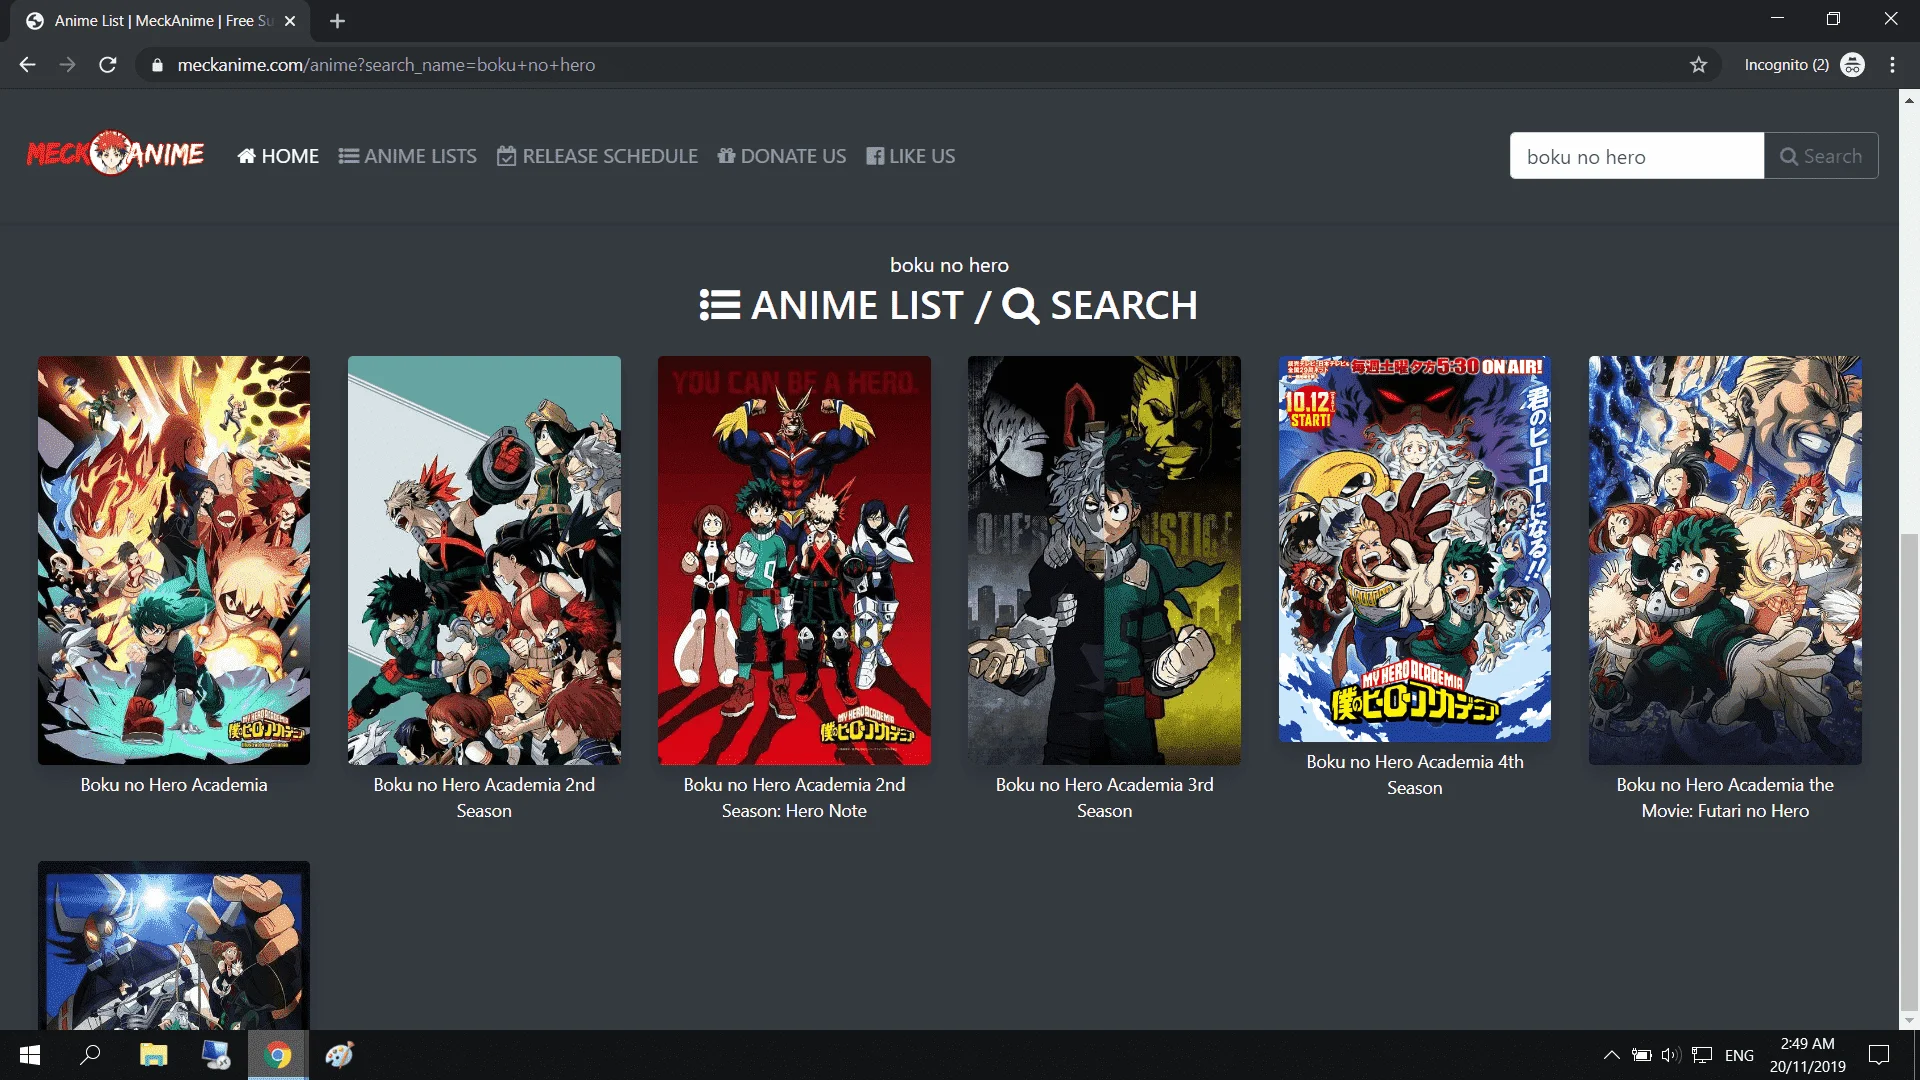Open the LIKE US Facebook link

click(x=910, y=156)
